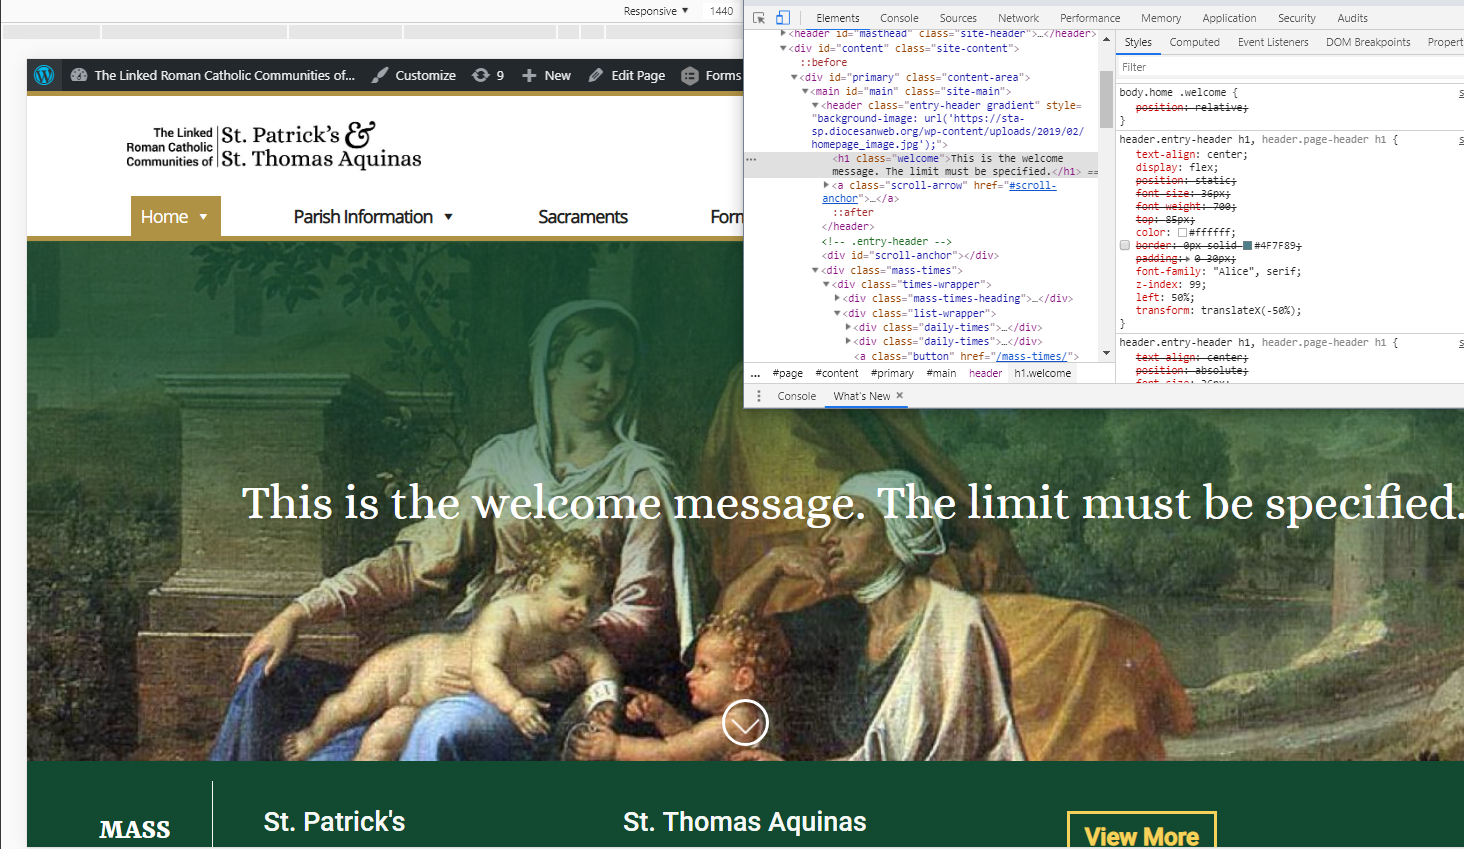
Task: Collapse the mass-times div node
Action: click(815, 270)
